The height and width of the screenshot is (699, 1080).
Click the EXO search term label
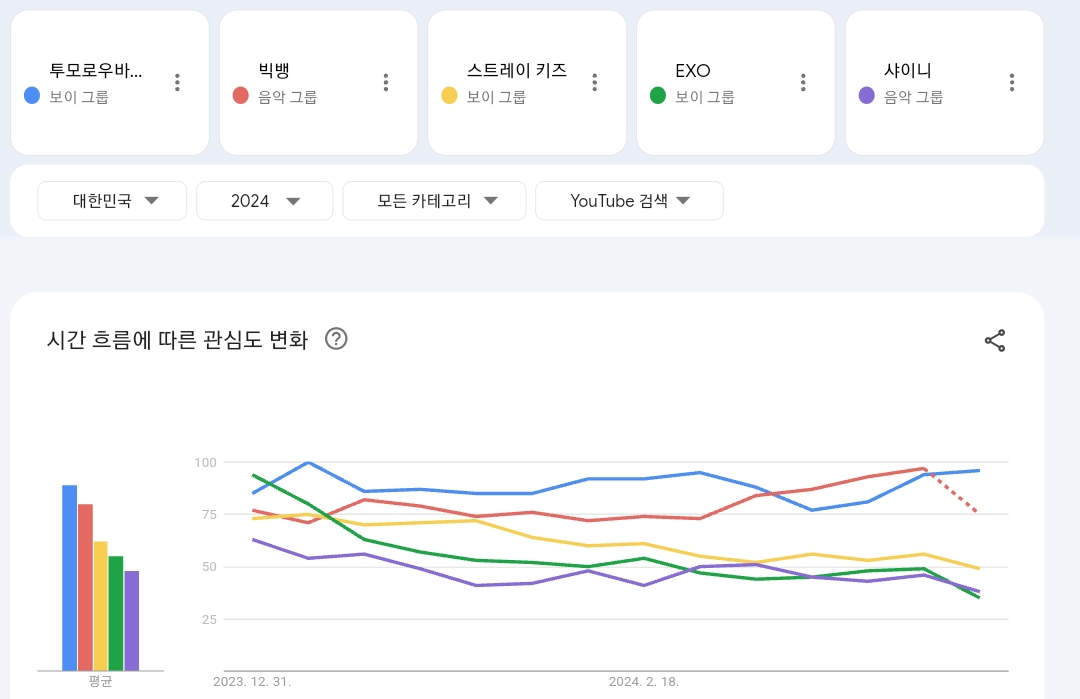tap(692, 71)
